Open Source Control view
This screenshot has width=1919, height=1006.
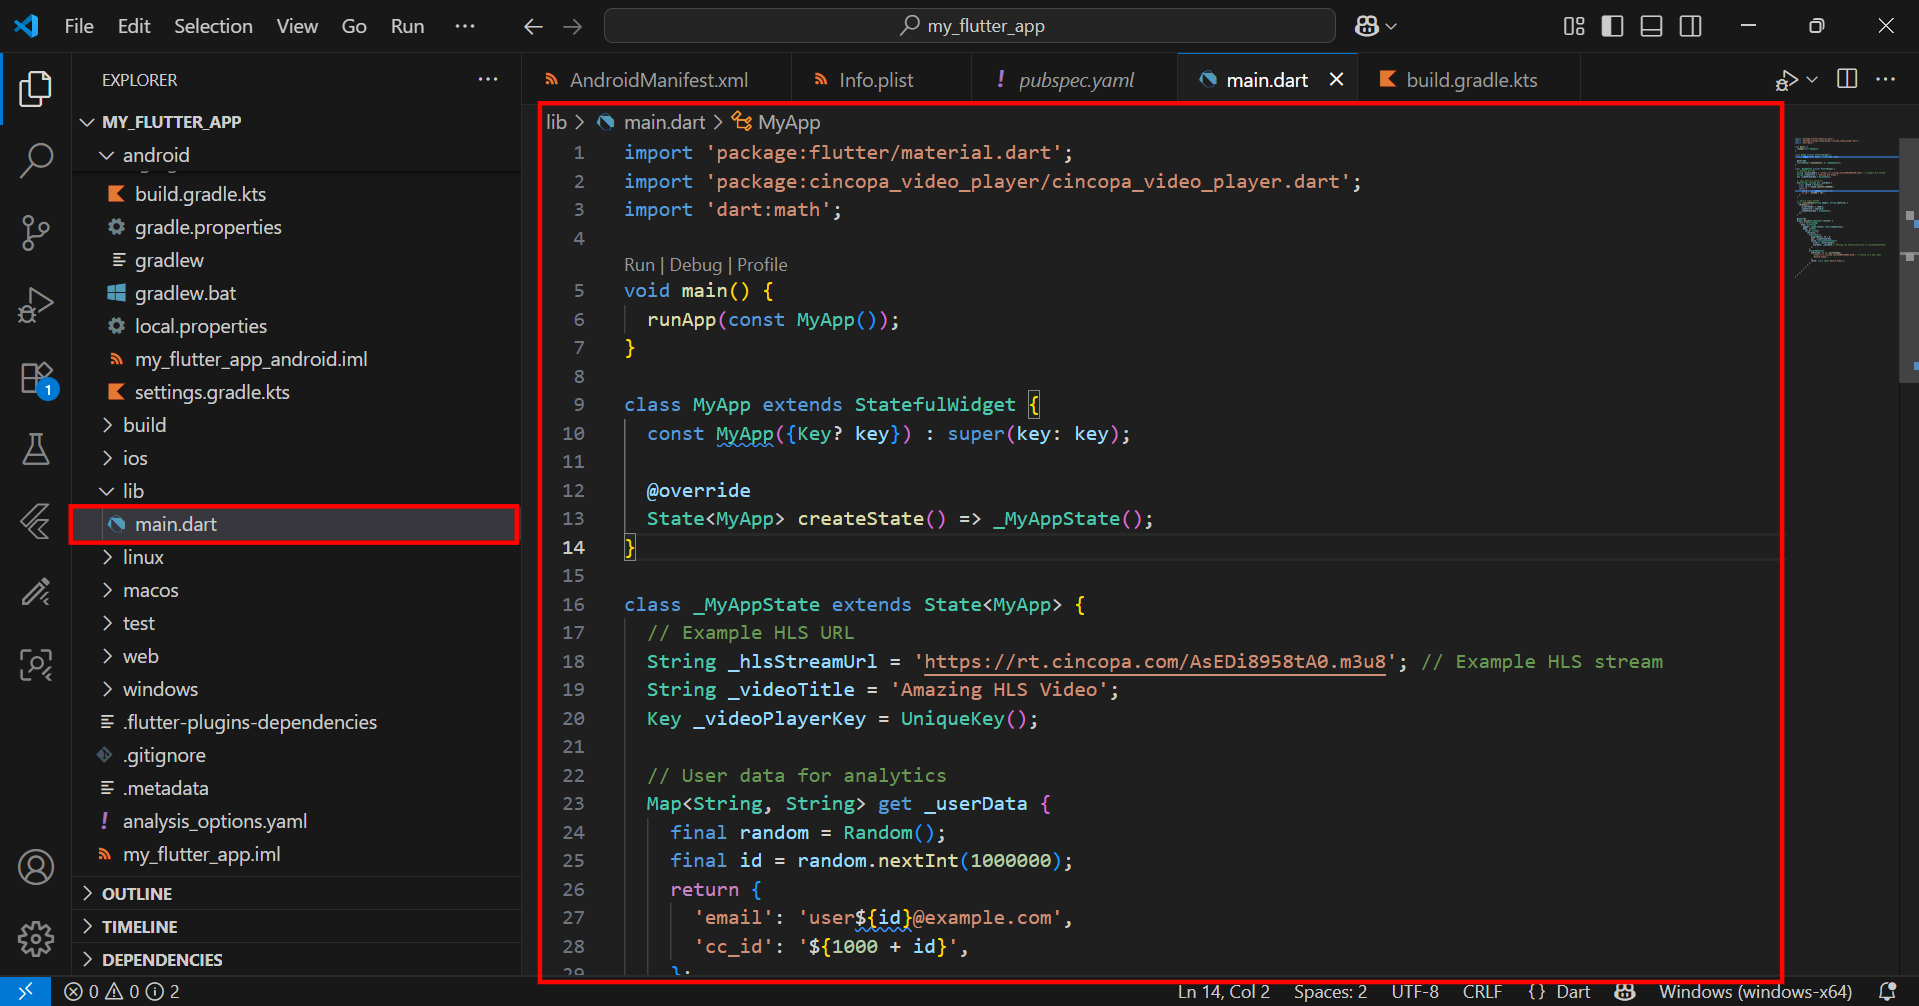[x=36, y=232]
